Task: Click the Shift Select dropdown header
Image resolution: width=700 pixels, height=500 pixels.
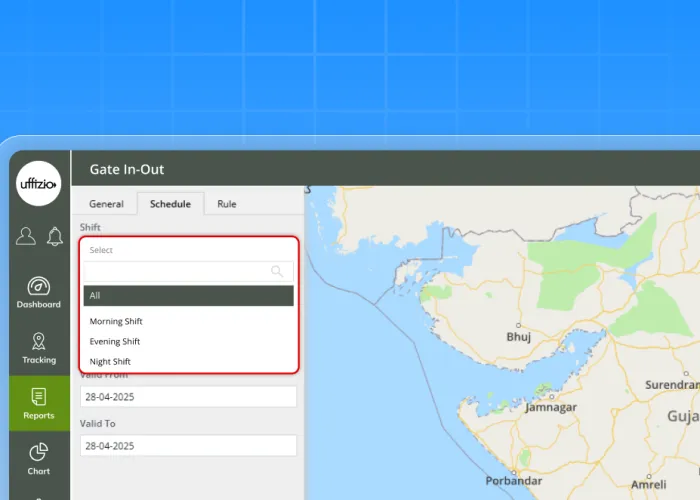Action: click(x=188, y=250)
